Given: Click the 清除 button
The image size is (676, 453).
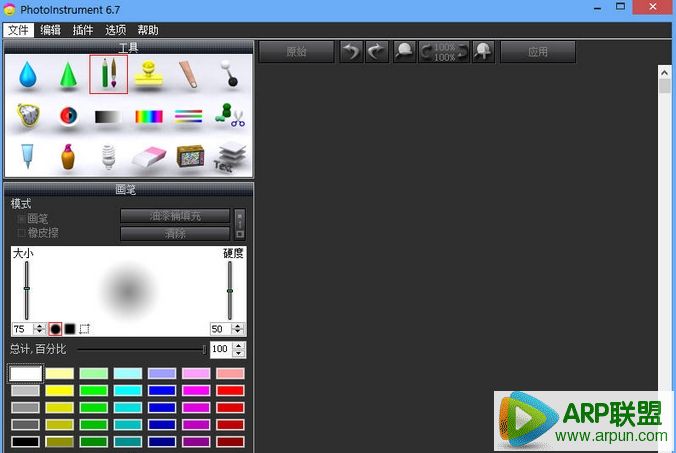Looking at the screenshot, I should (x=175, y=234).
